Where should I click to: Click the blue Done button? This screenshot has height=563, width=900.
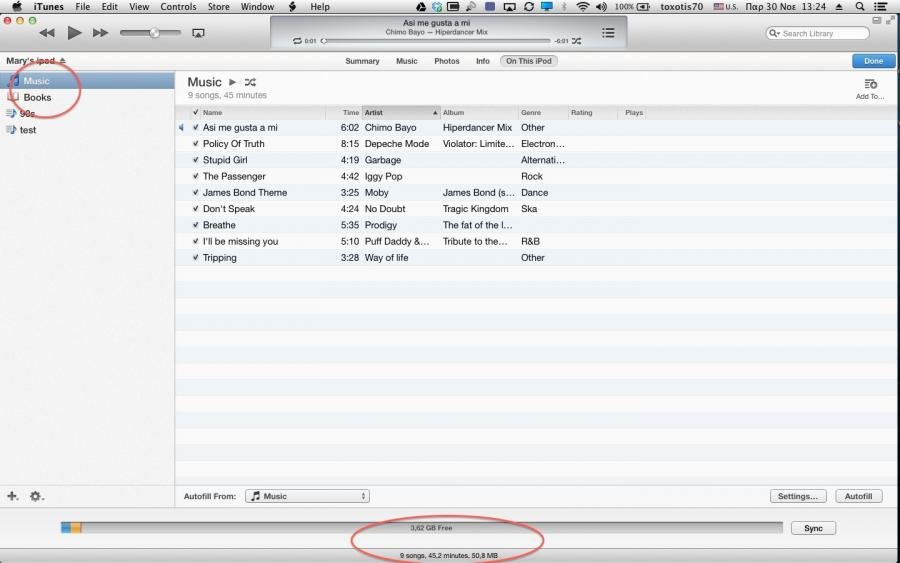pos(873,61)
